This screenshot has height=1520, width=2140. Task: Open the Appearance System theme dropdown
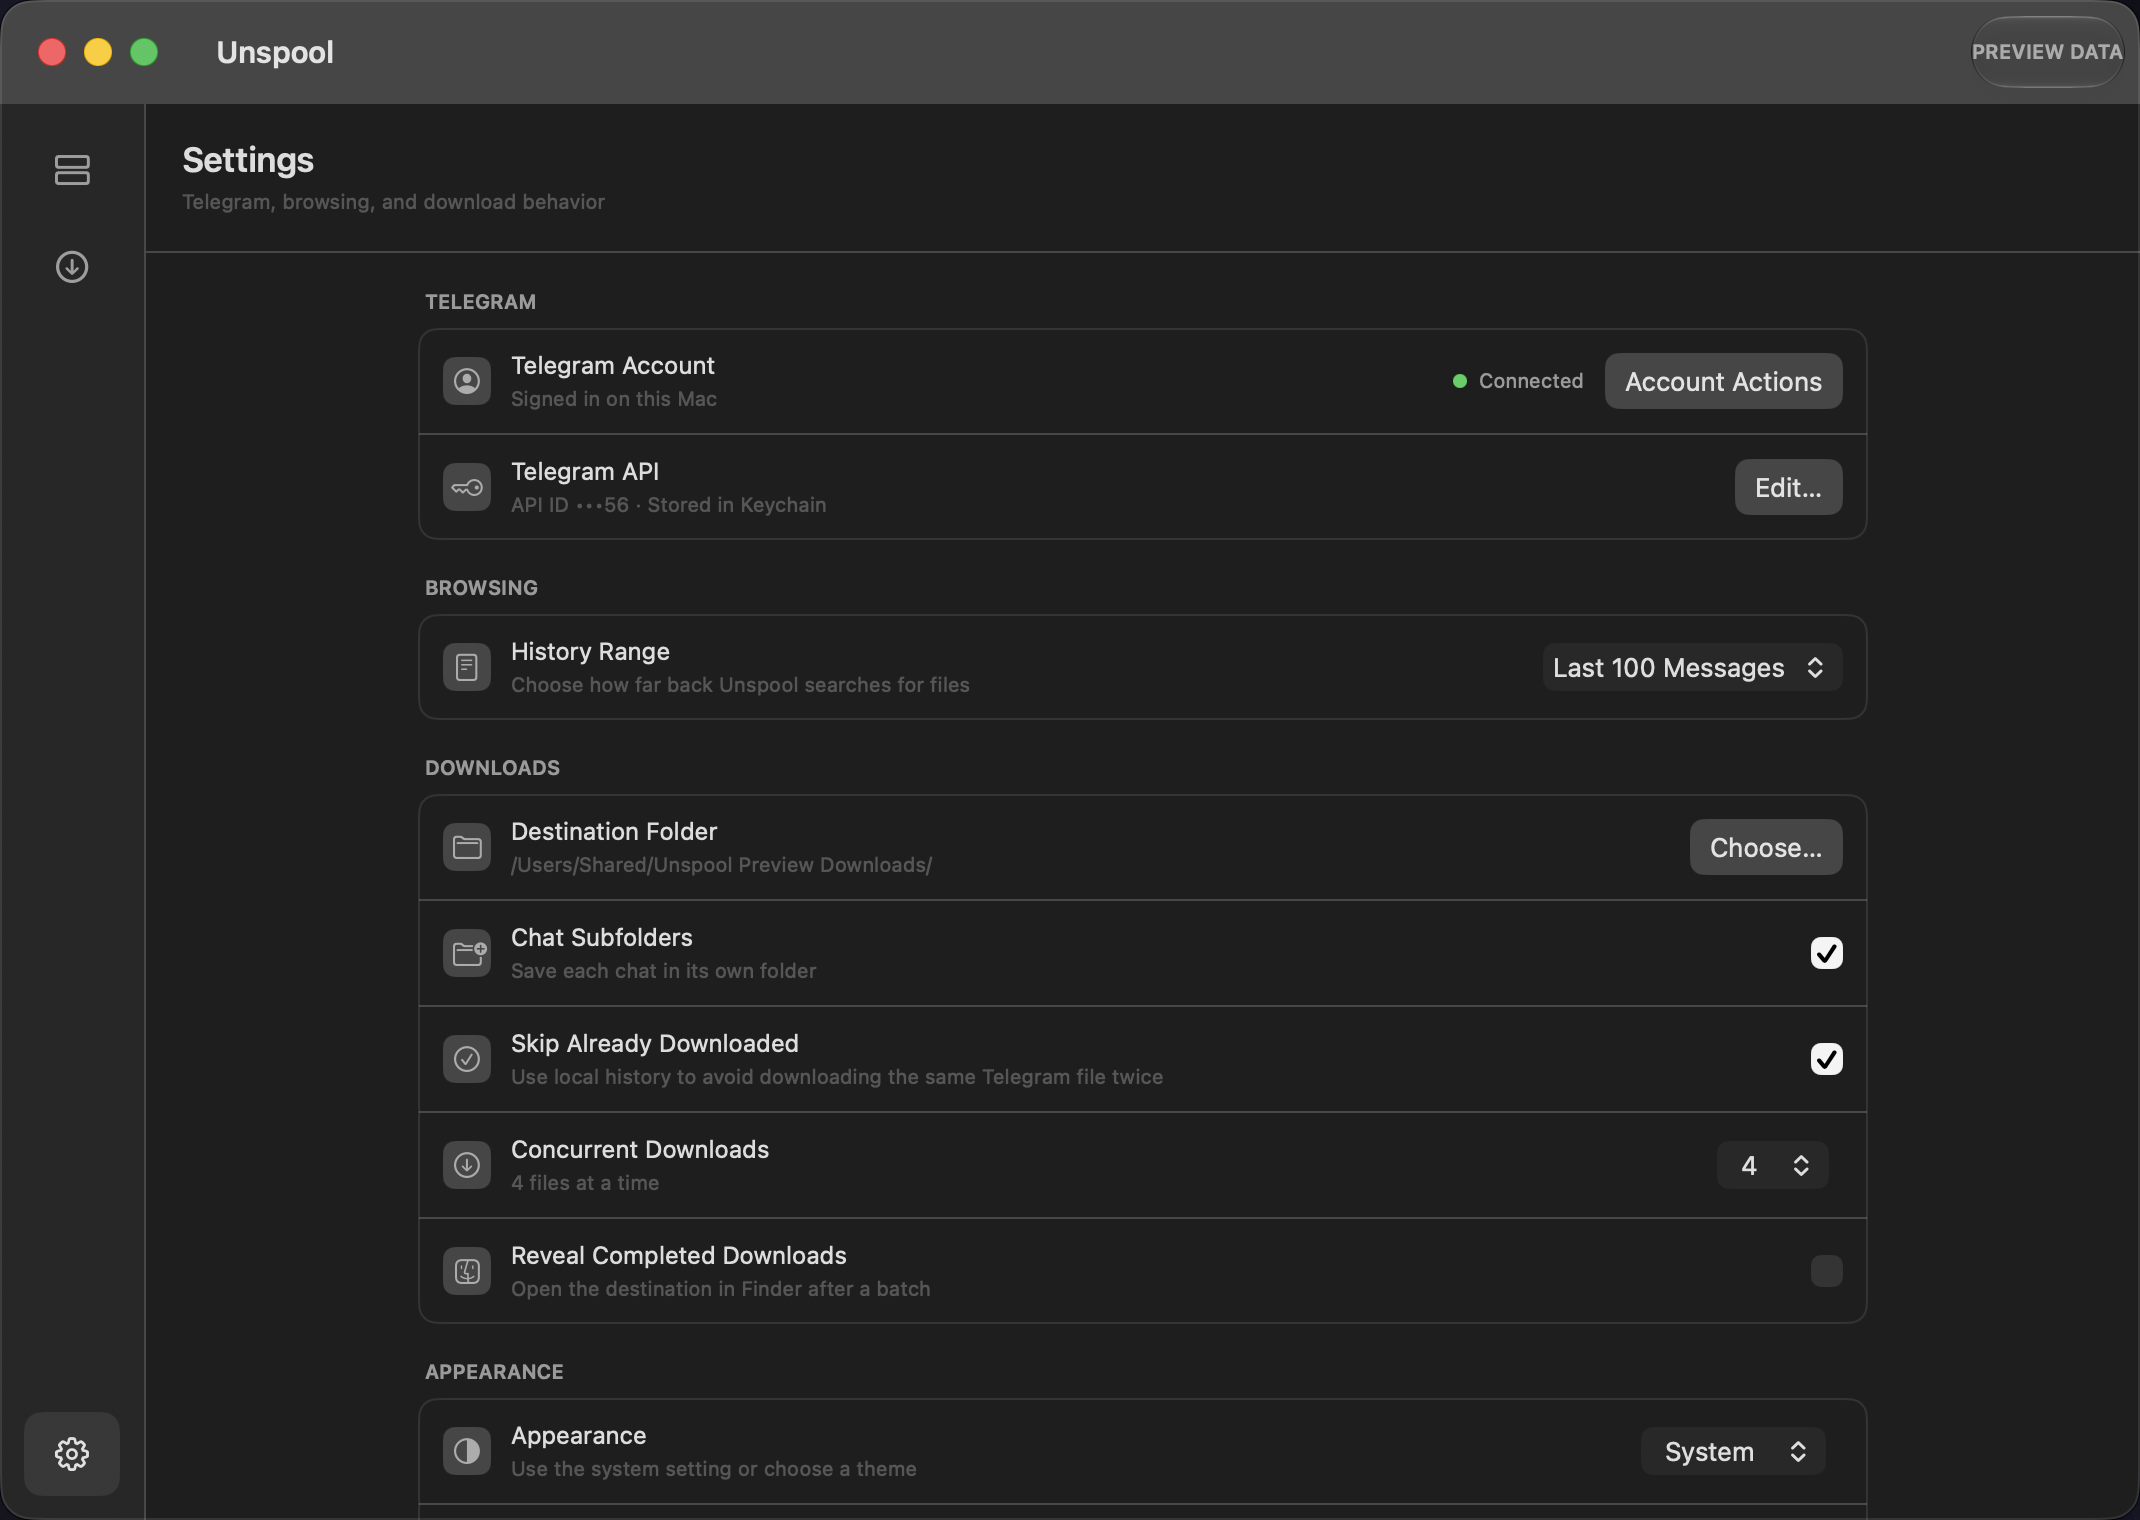click(1733, 1451)
